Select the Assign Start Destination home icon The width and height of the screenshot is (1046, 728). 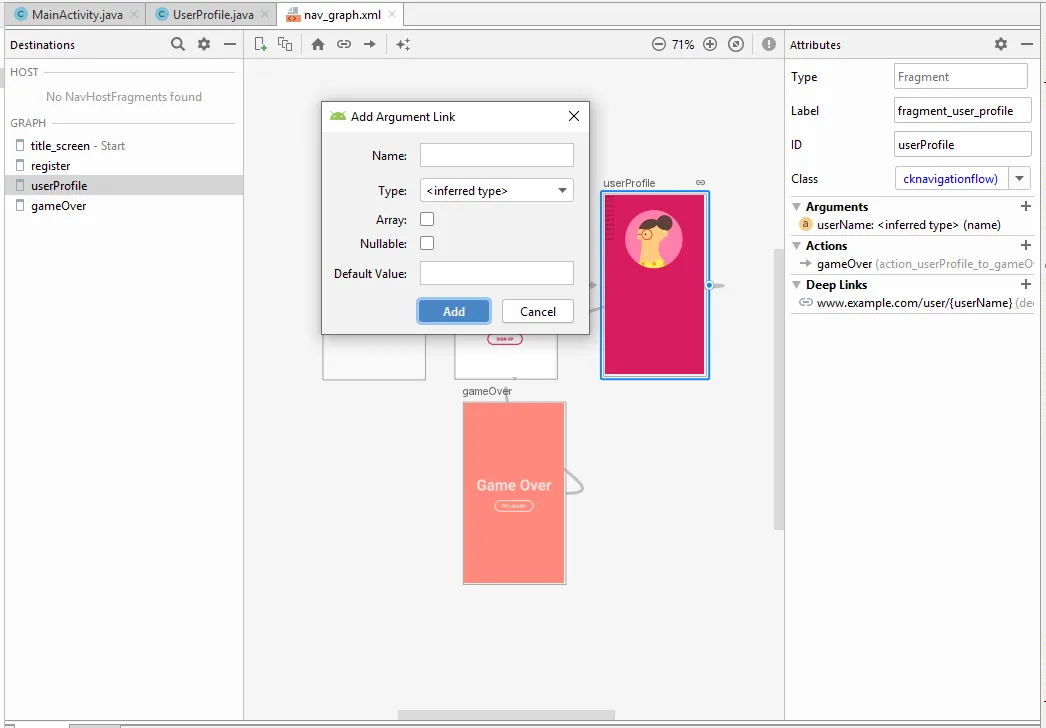coord(317,44)
